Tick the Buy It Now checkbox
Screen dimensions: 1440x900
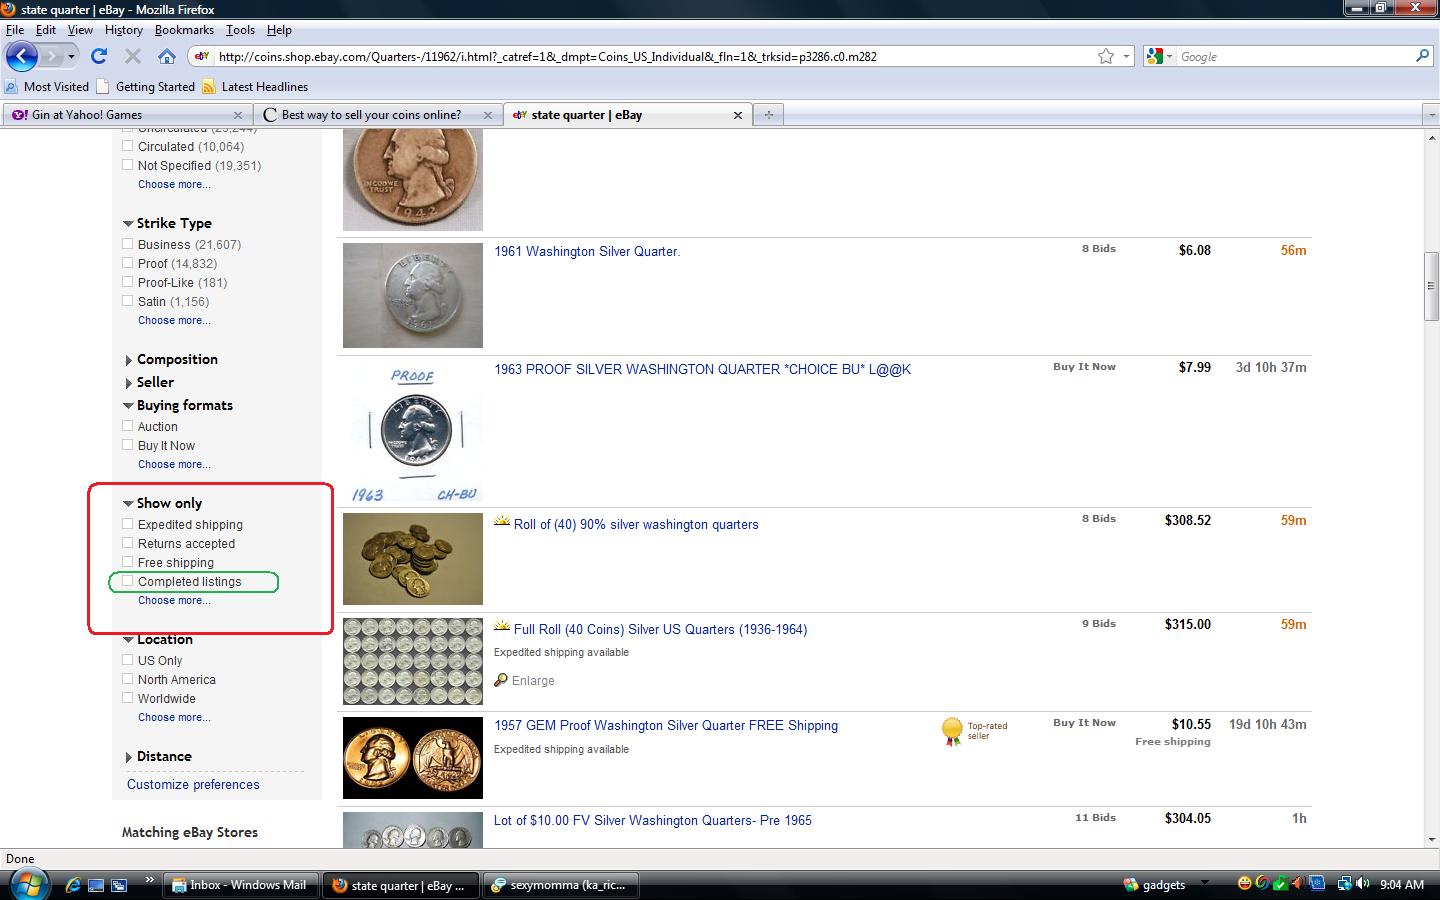coord(127,445)
